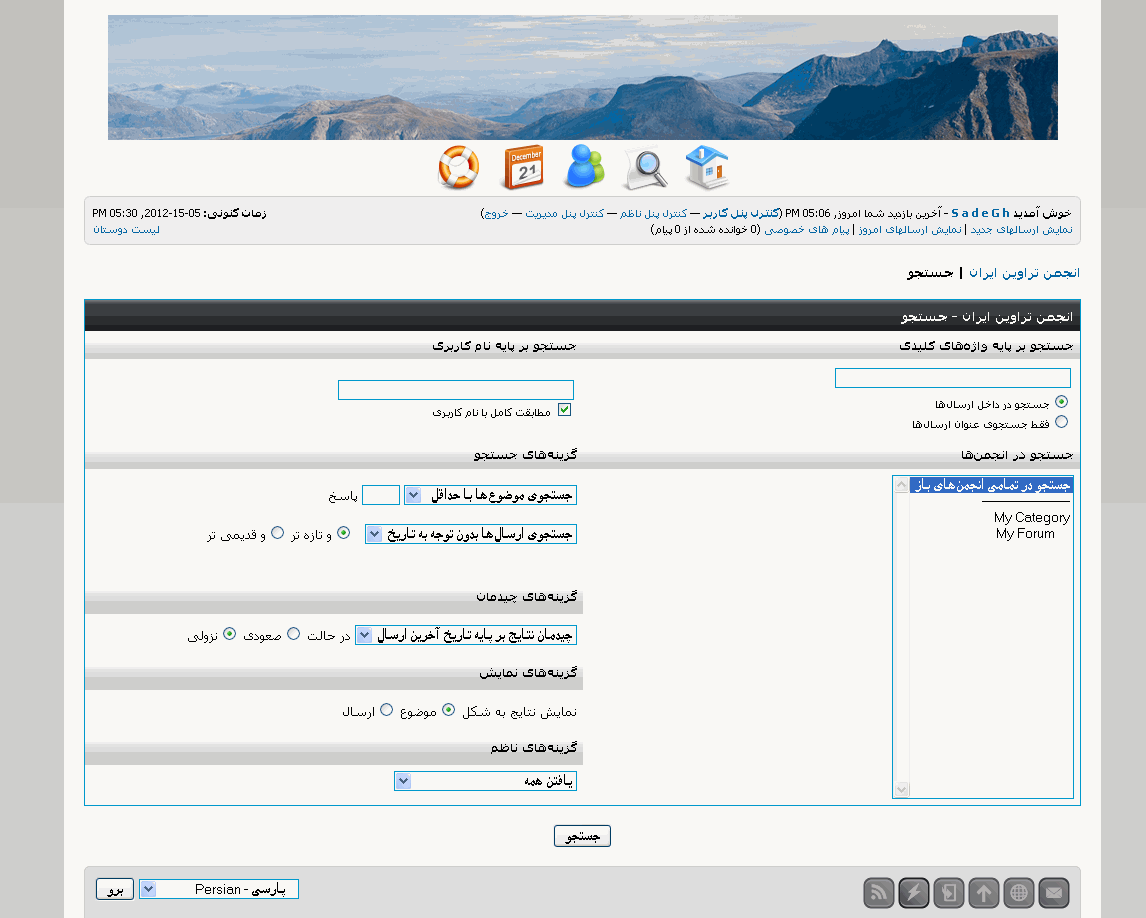Image resolution: width=1146 pixels, height=918 pixels.
Task: Click the RSS feed footer icon
Action: coord(879,892)
